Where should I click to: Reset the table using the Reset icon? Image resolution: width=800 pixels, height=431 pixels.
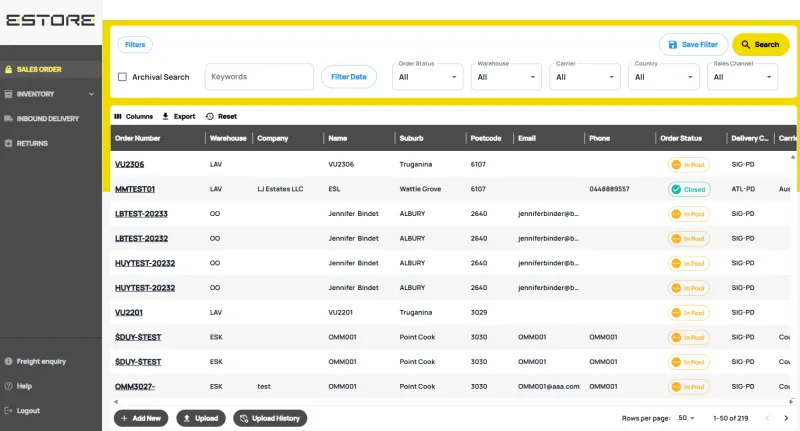pos(209,116)
